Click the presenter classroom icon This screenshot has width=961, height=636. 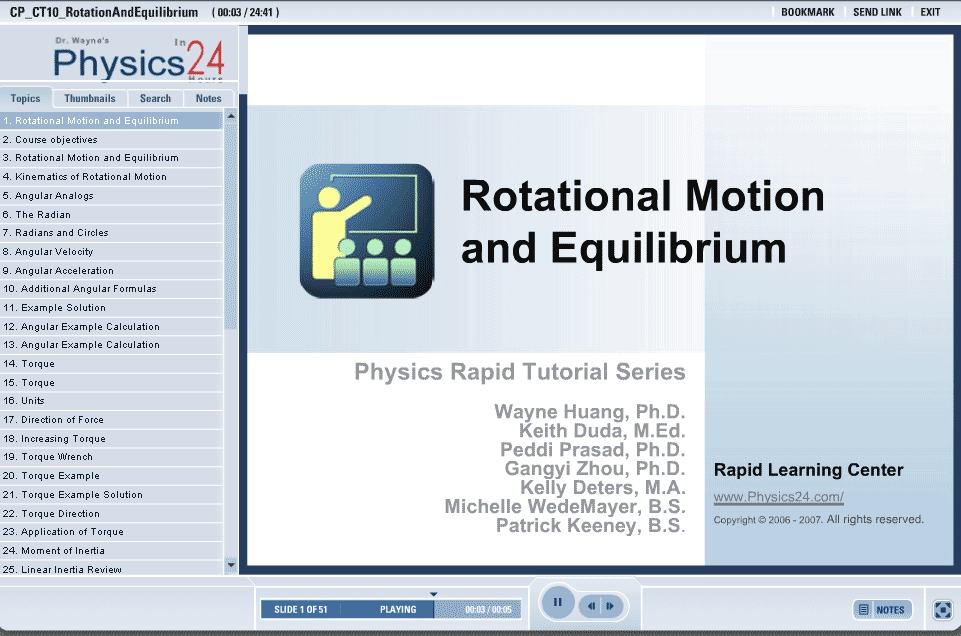[366, 231]
